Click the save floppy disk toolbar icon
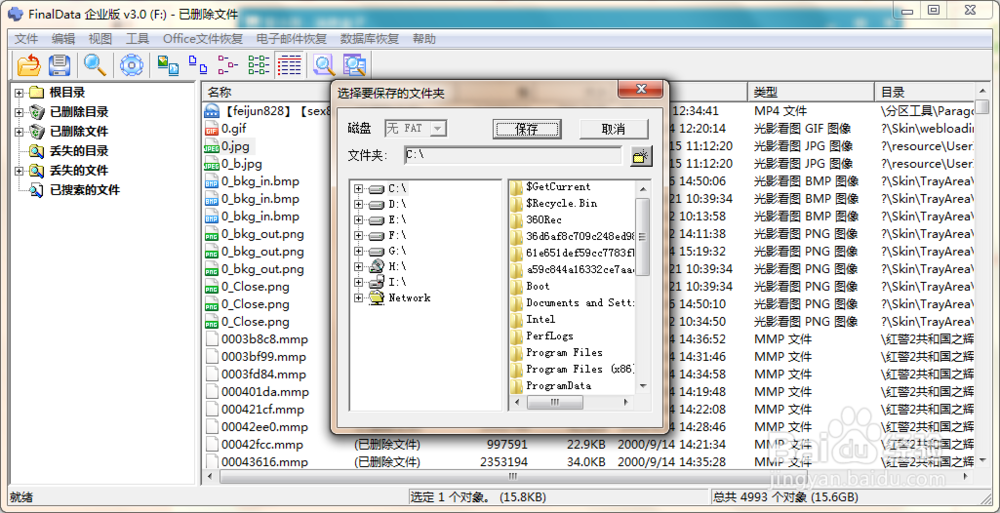Viewport: 1000px width, 513px height. pos(59,65)
